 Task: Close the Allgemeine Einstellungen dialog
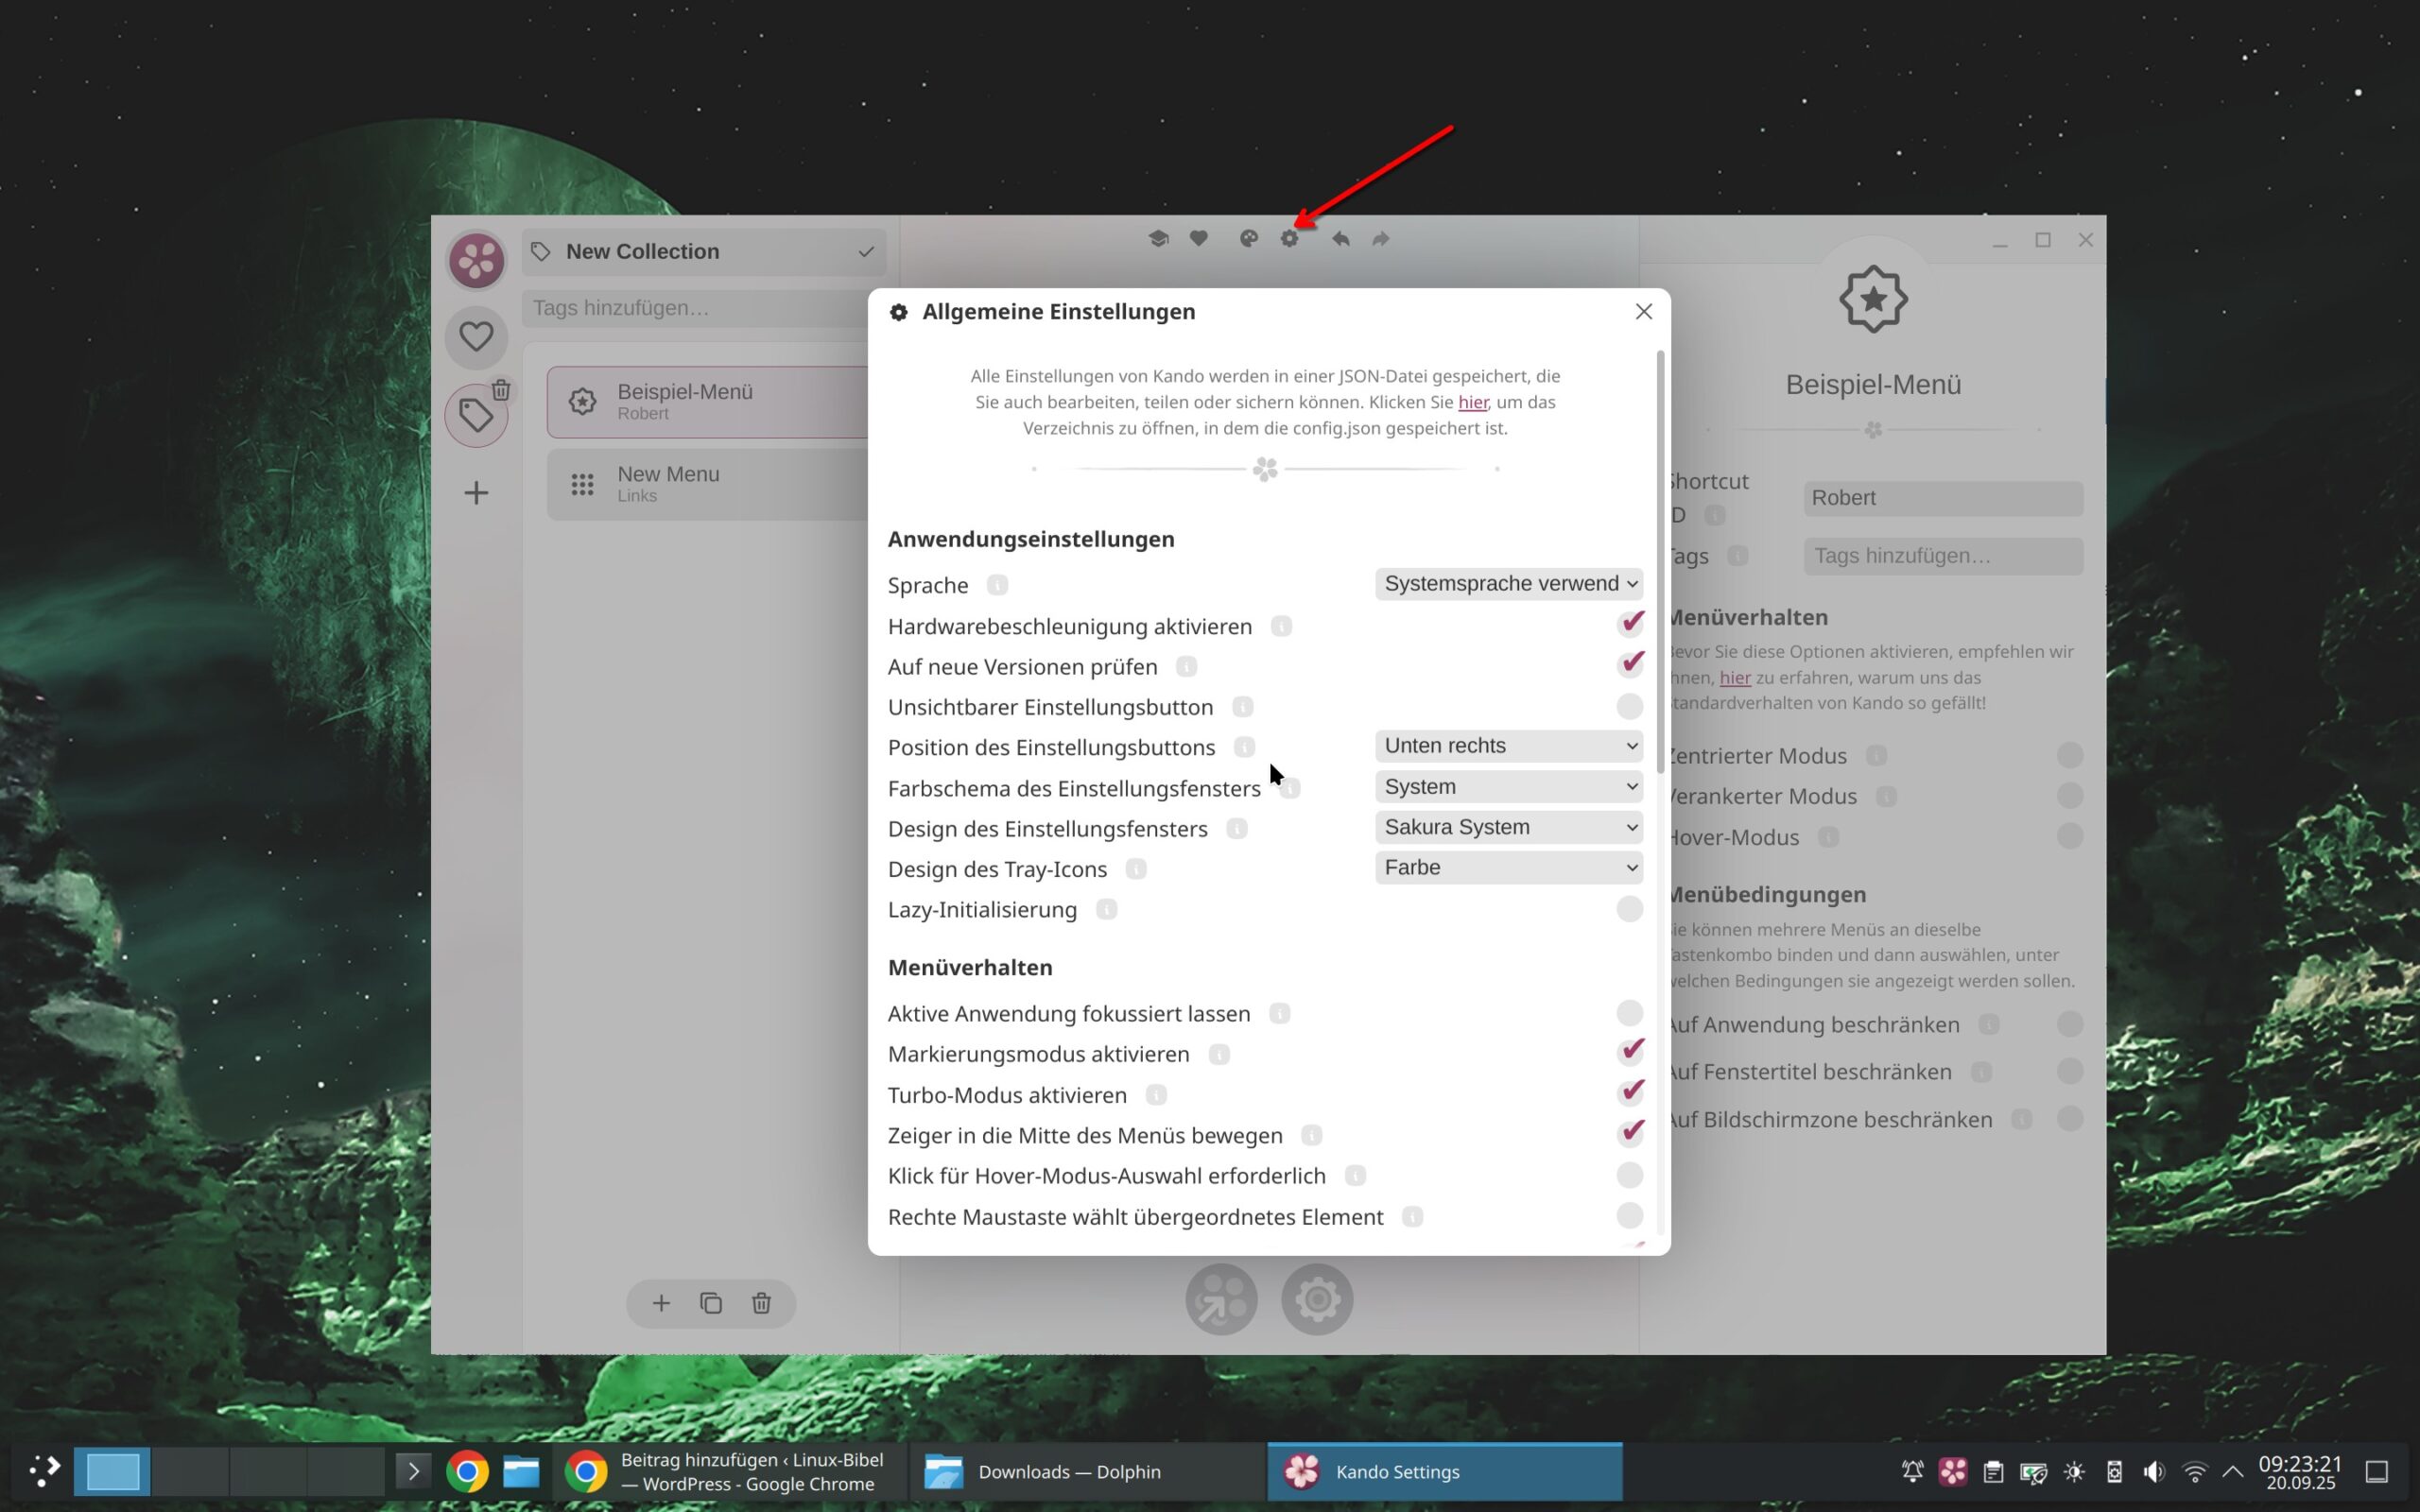[x=1643, y=312]
